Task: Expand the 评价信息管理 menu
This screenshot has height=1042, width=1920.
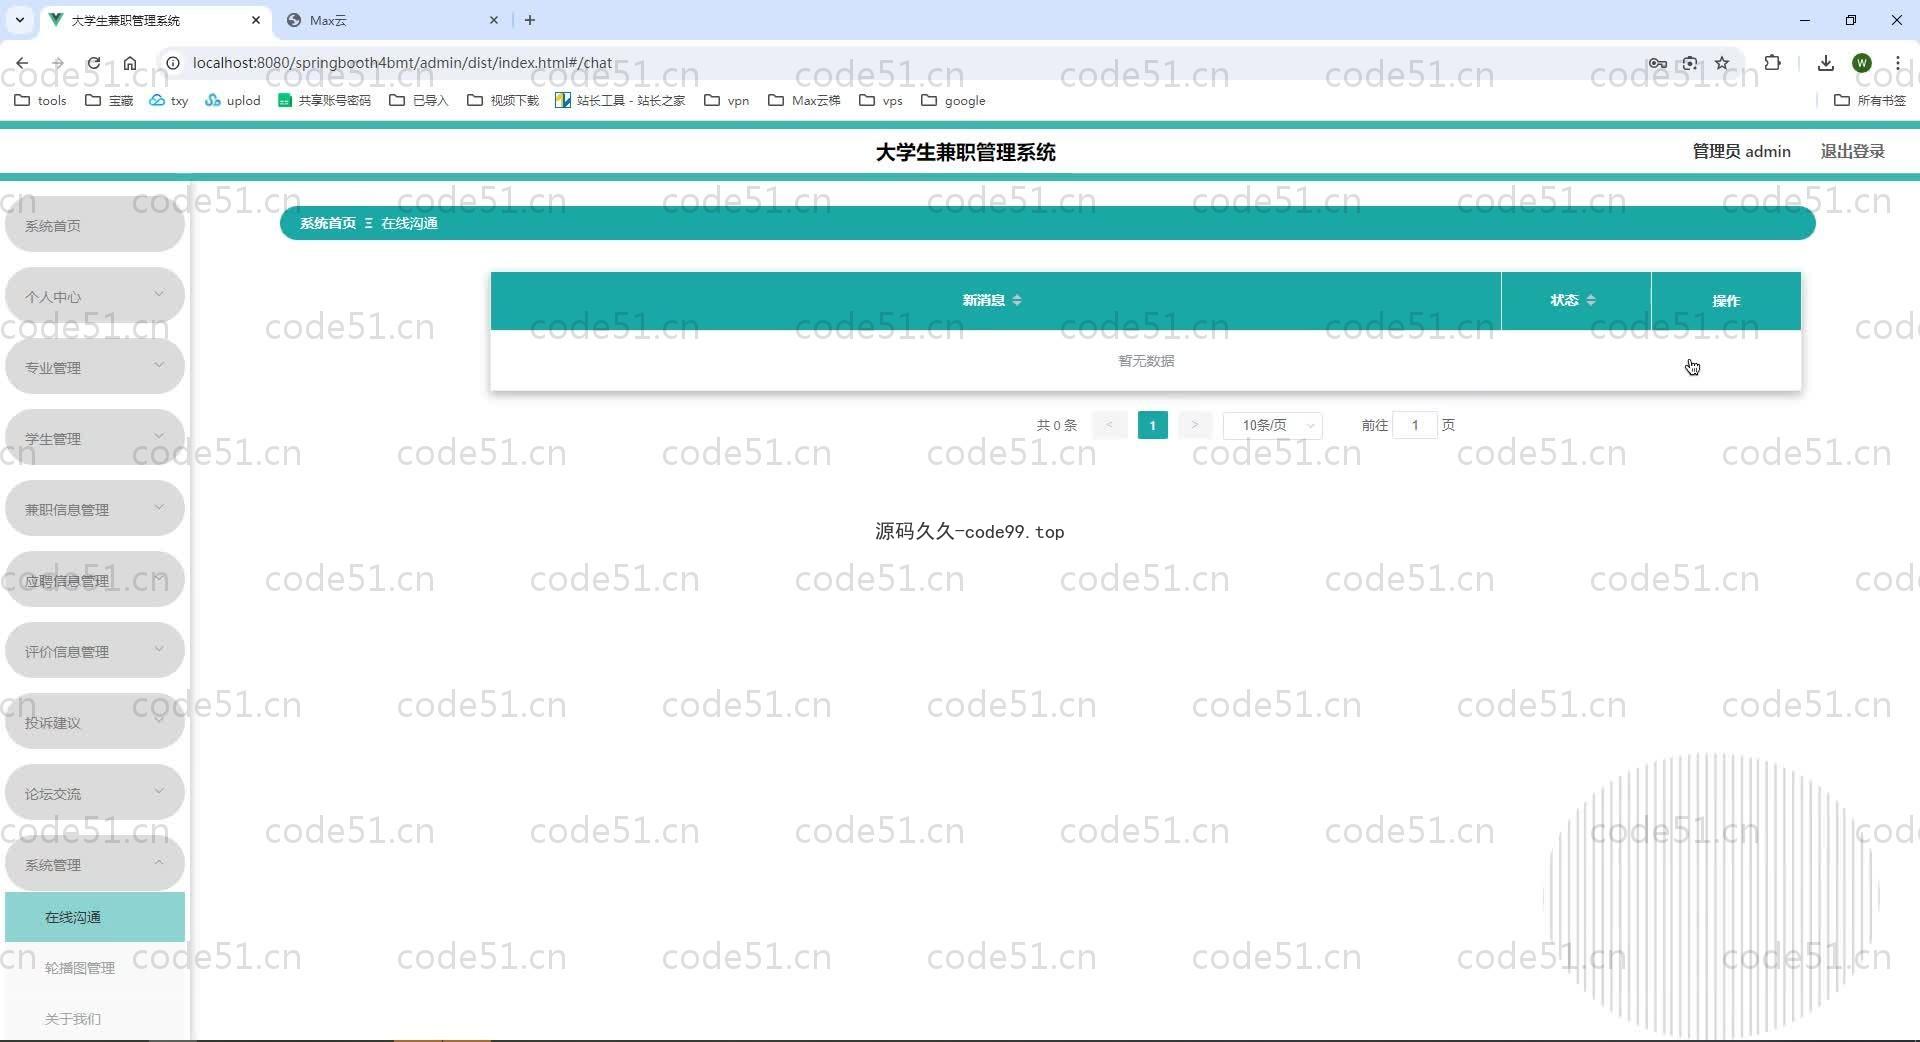Action: point(95,651)
